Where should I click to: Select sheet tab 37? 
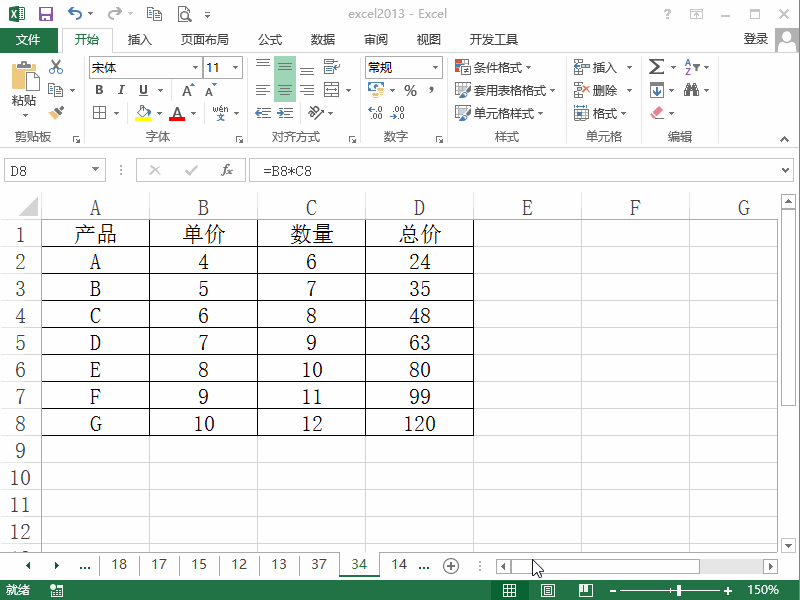319,565
